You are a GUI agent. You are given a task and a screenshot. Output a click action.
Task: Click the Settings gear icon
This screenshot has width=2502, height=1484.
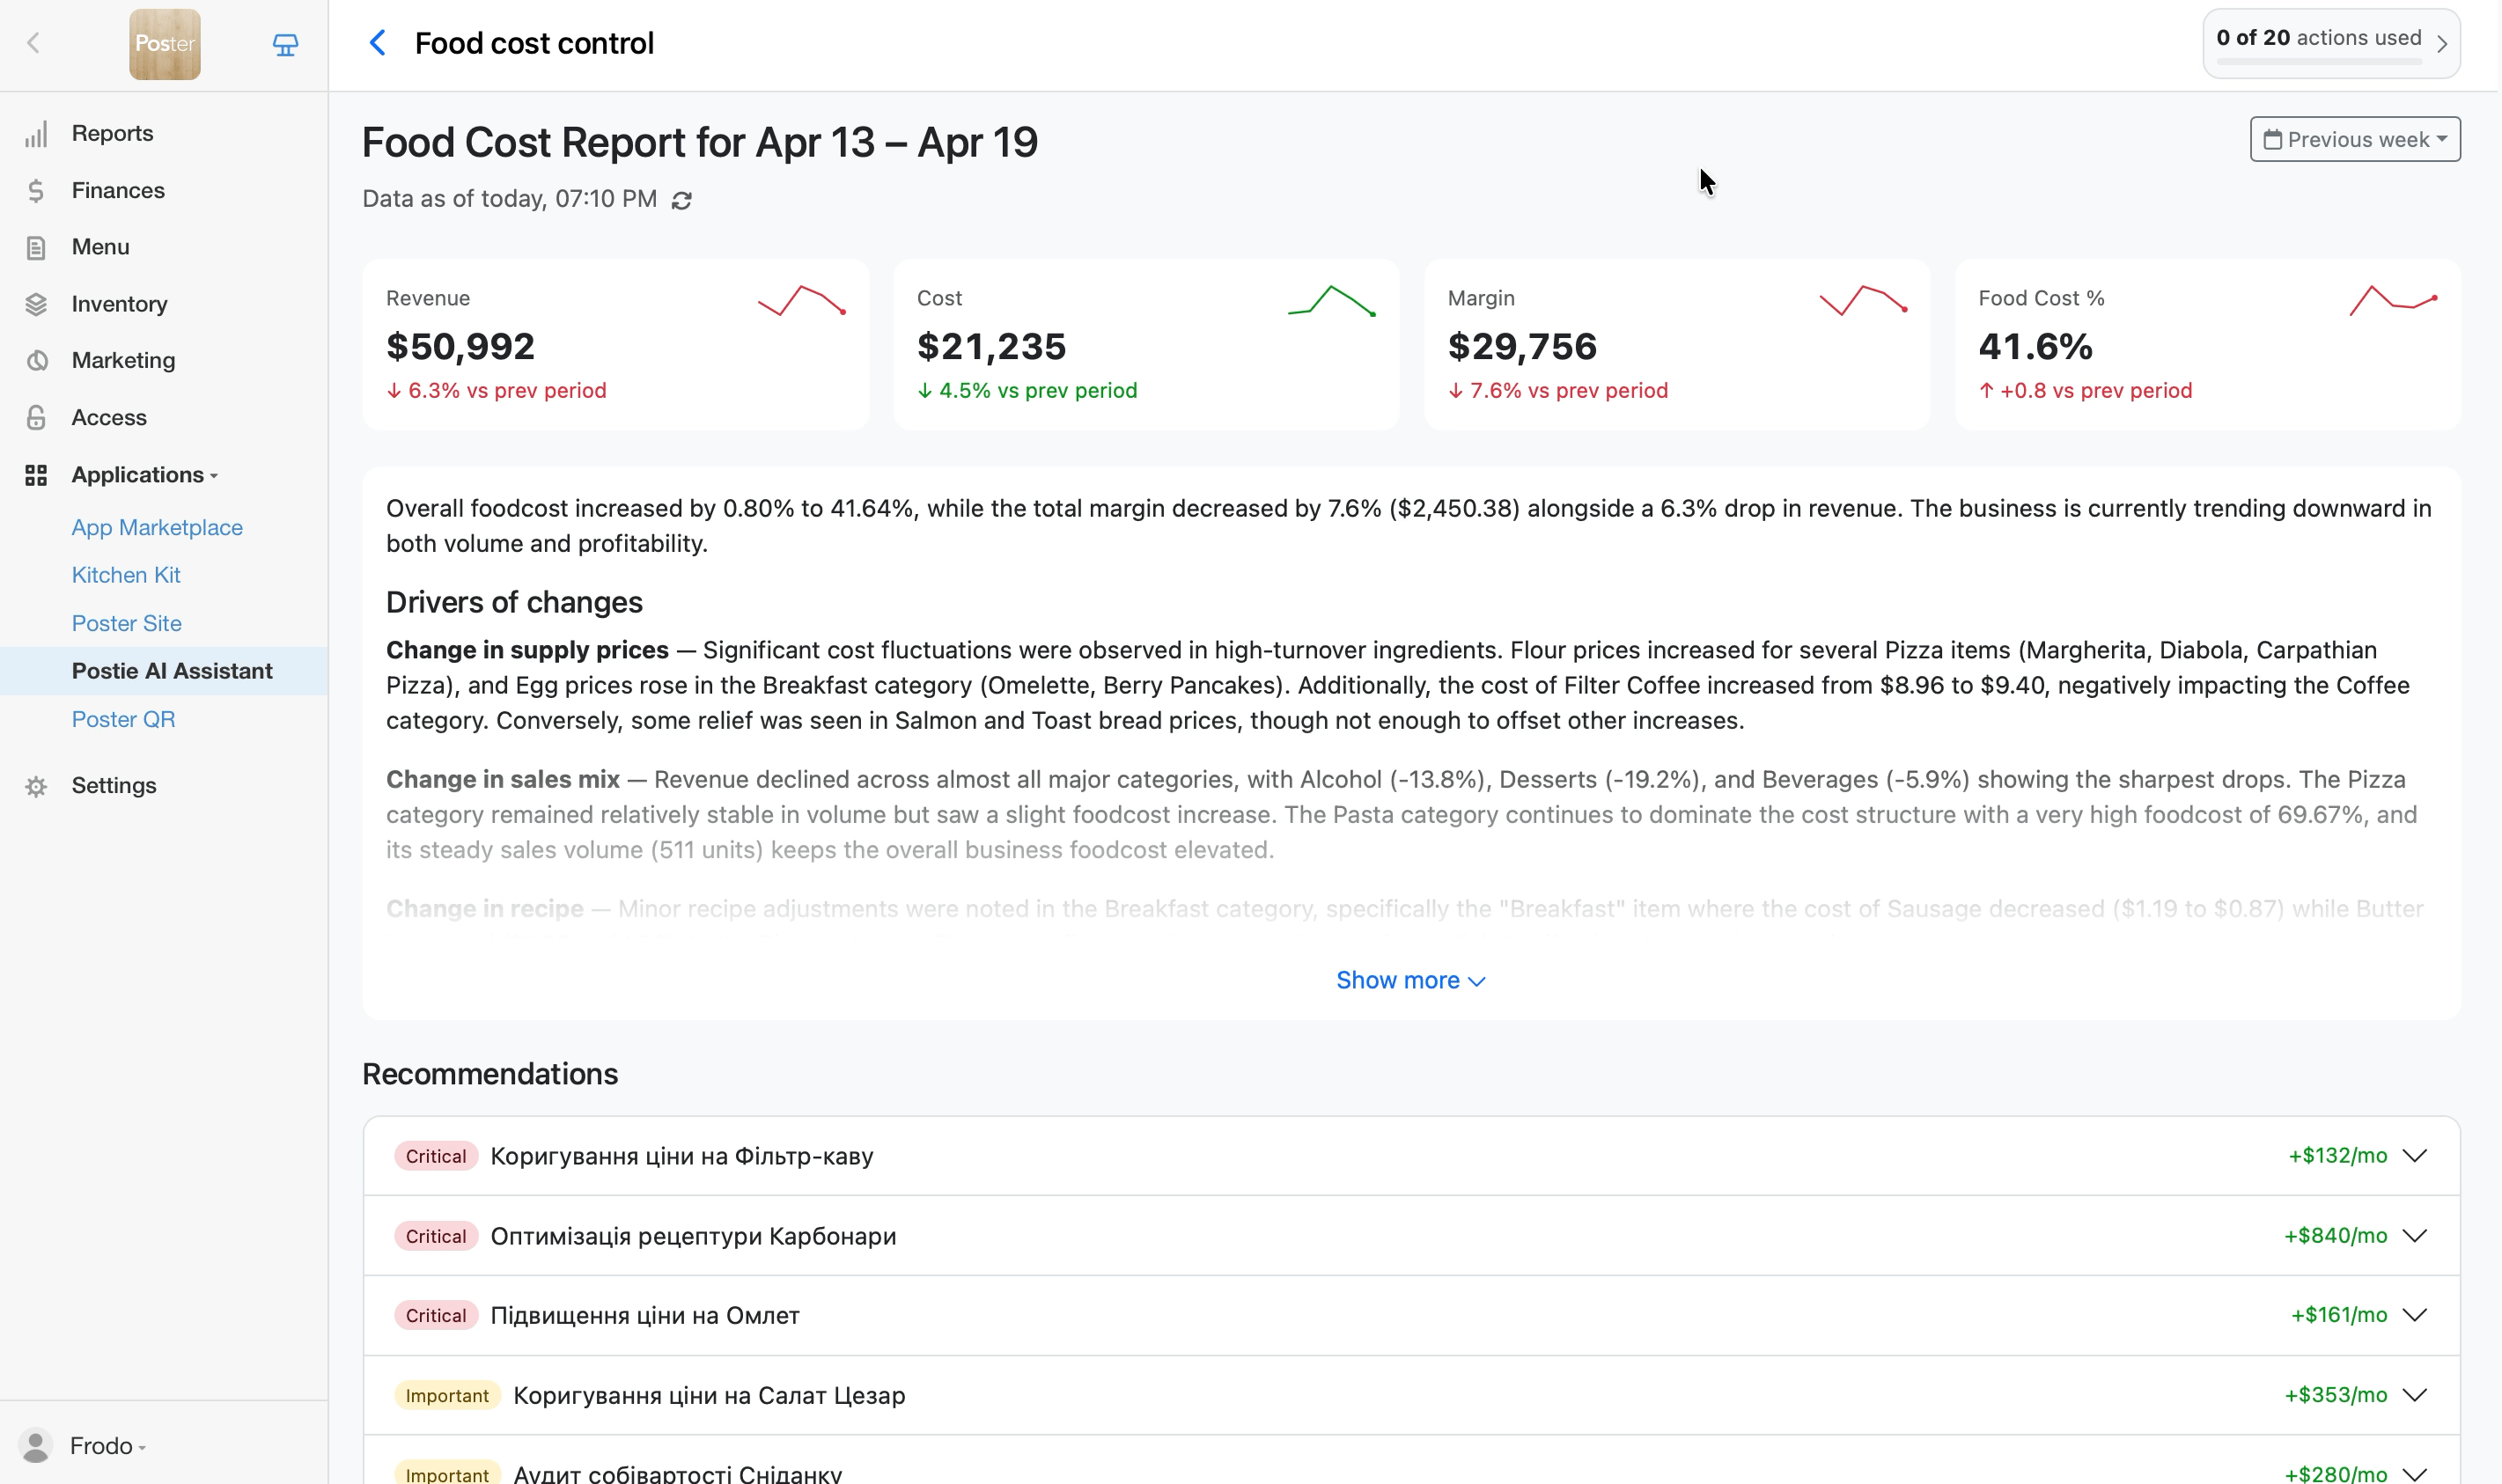coord(36,786)
